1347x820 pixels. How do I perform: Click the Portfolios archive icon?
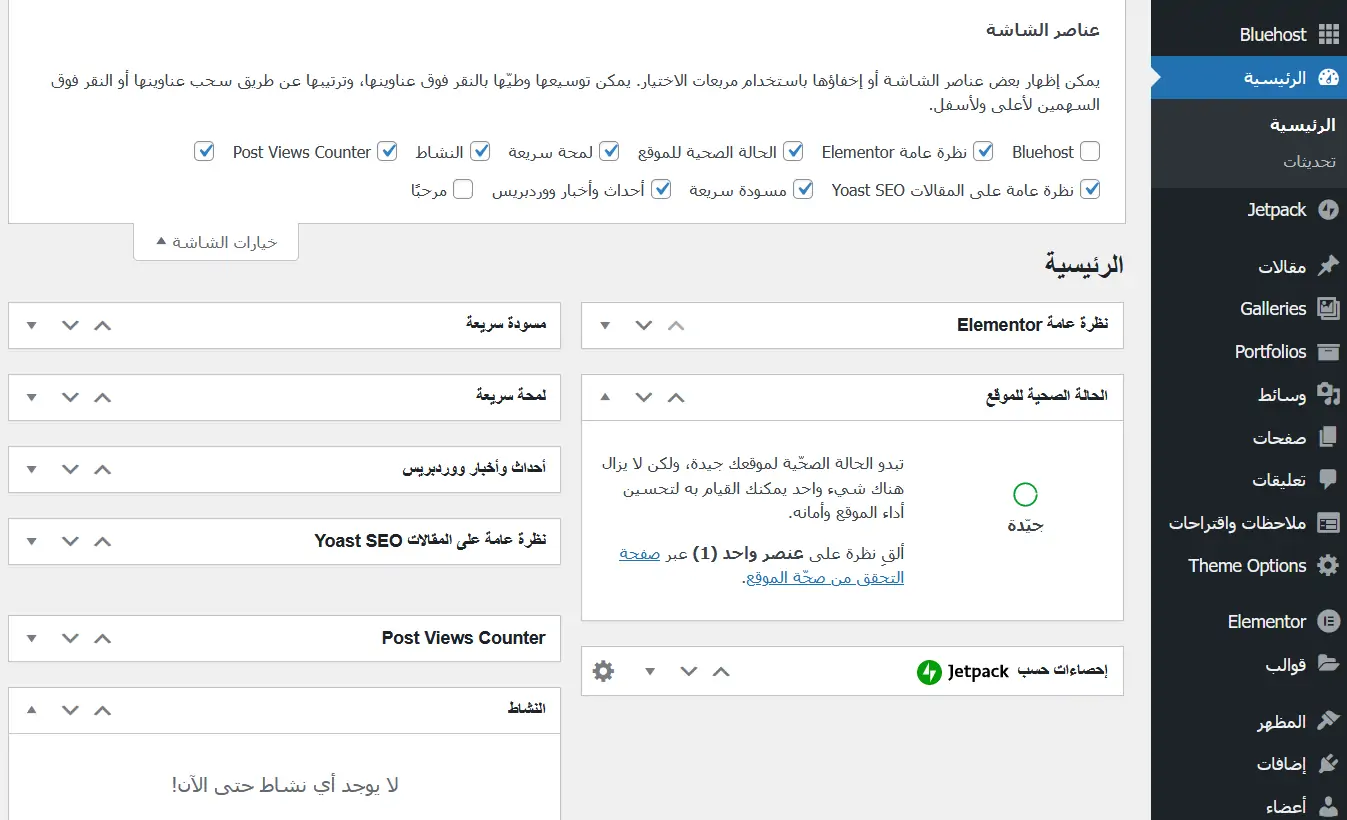[1328, 352]
